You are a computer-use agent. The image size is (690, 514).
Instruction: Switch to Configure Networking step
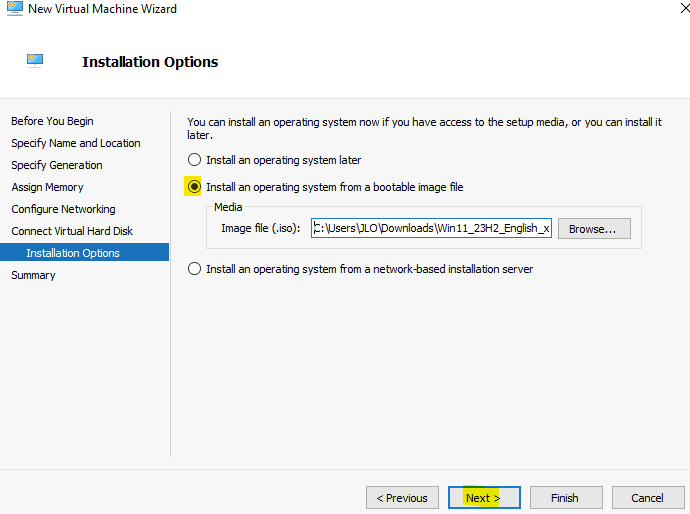(63, 209)
